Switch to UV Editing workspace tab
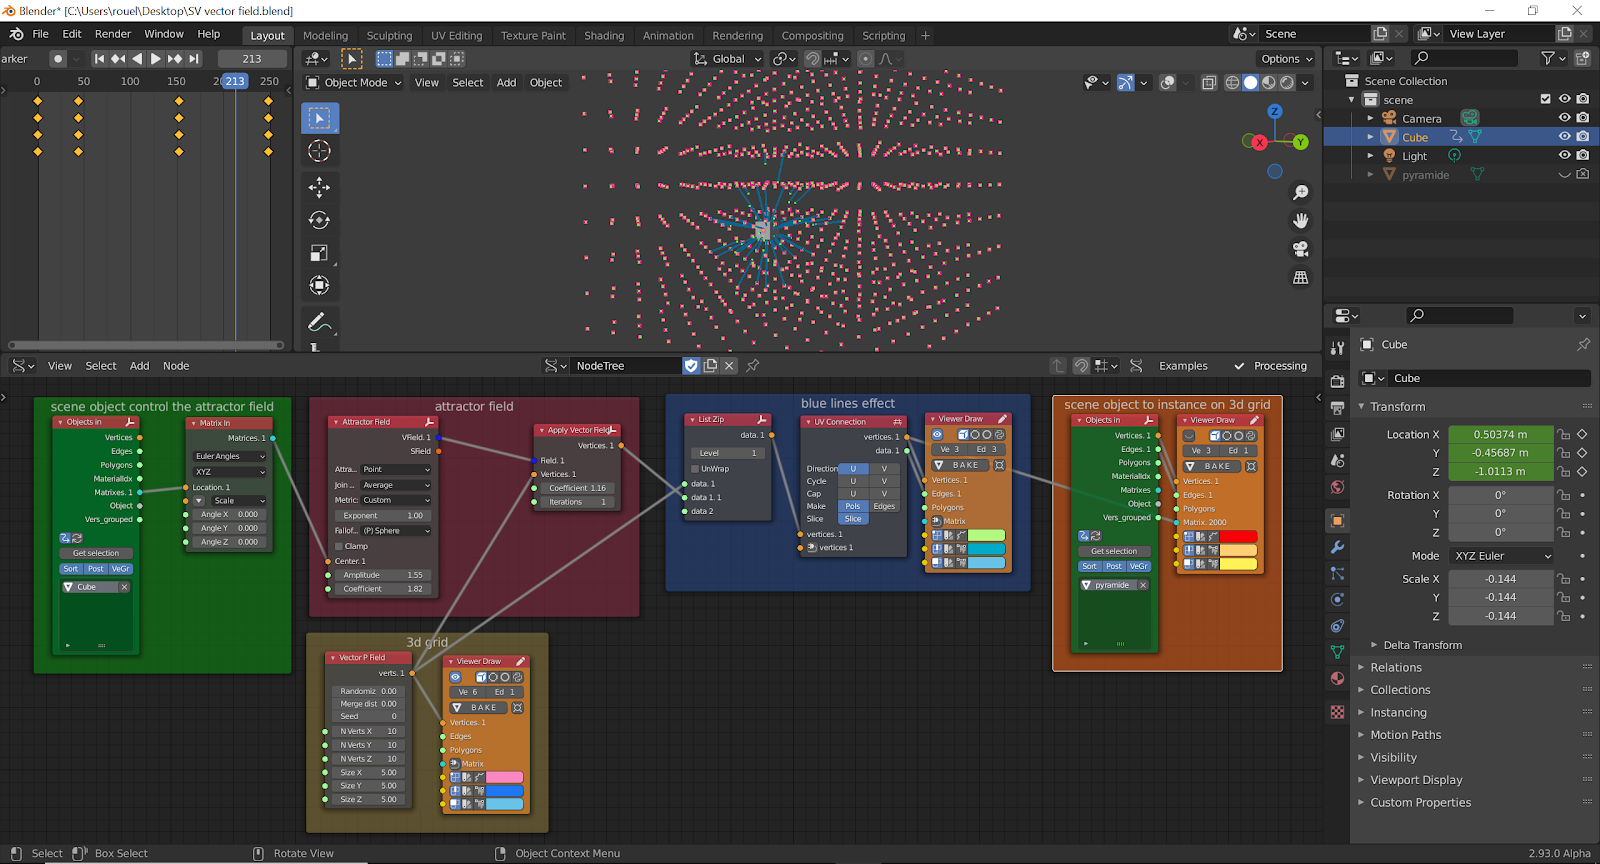This screenshot has width=1600, height=864. [456, 36]
